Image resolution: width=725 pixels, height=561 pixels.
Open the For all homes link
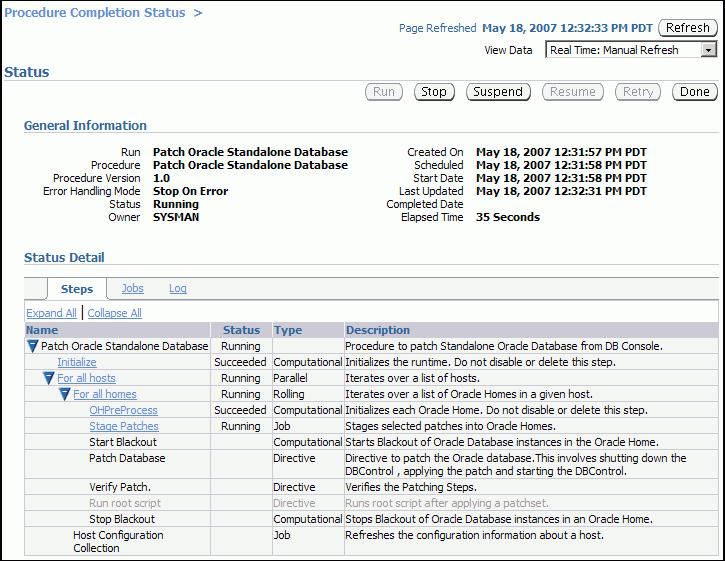pyautogui.click(x=105, y=395)
